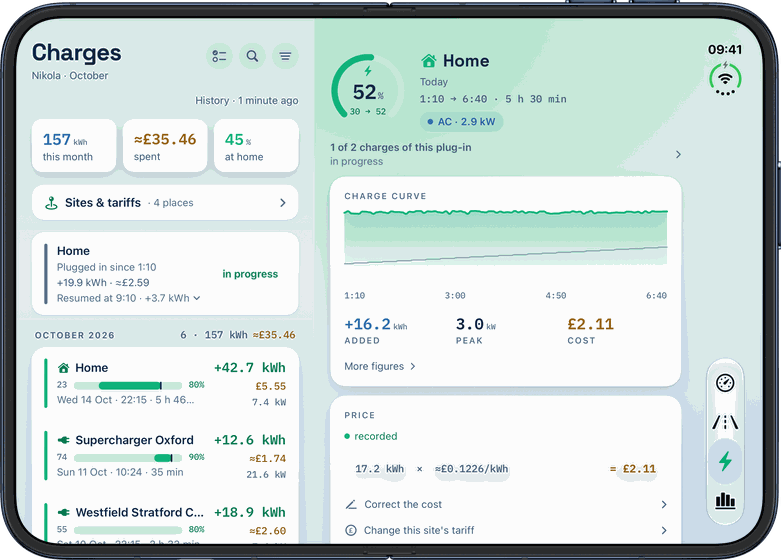The width and height of the screenshot is (781, 560).
Task: Click the +16.2 kWh ADDED figure
Action: (x=376, y=331)
